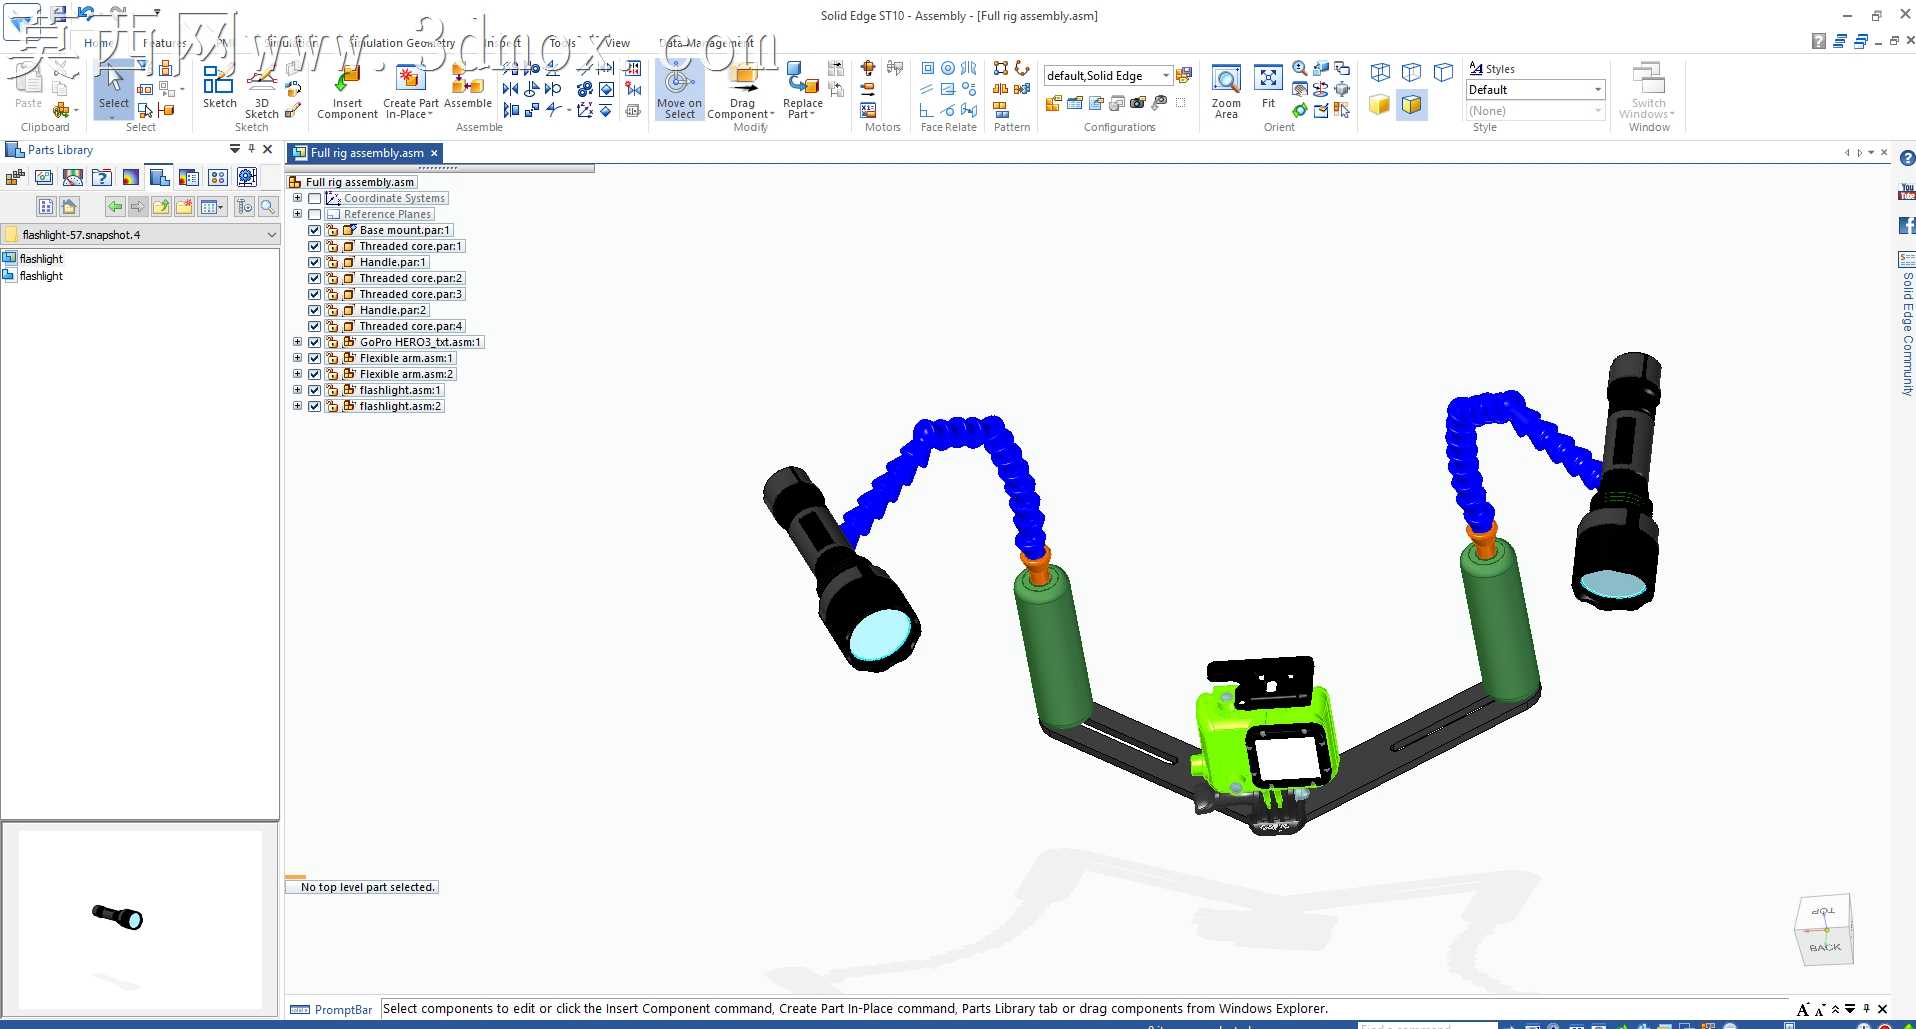Click the green Back arrow in Parts Library

pyautogui.click(x=114, y=207)
